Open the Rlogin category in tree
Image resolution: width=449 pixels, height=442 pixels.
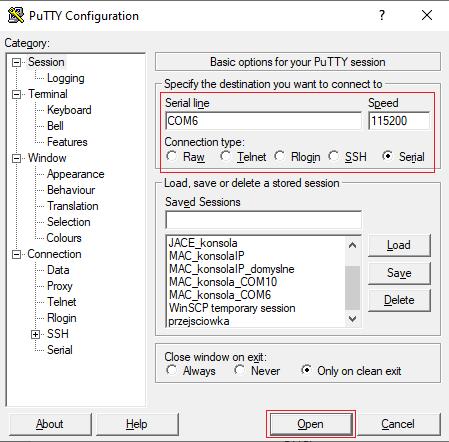pyautogui.click(x=62, y=318)
